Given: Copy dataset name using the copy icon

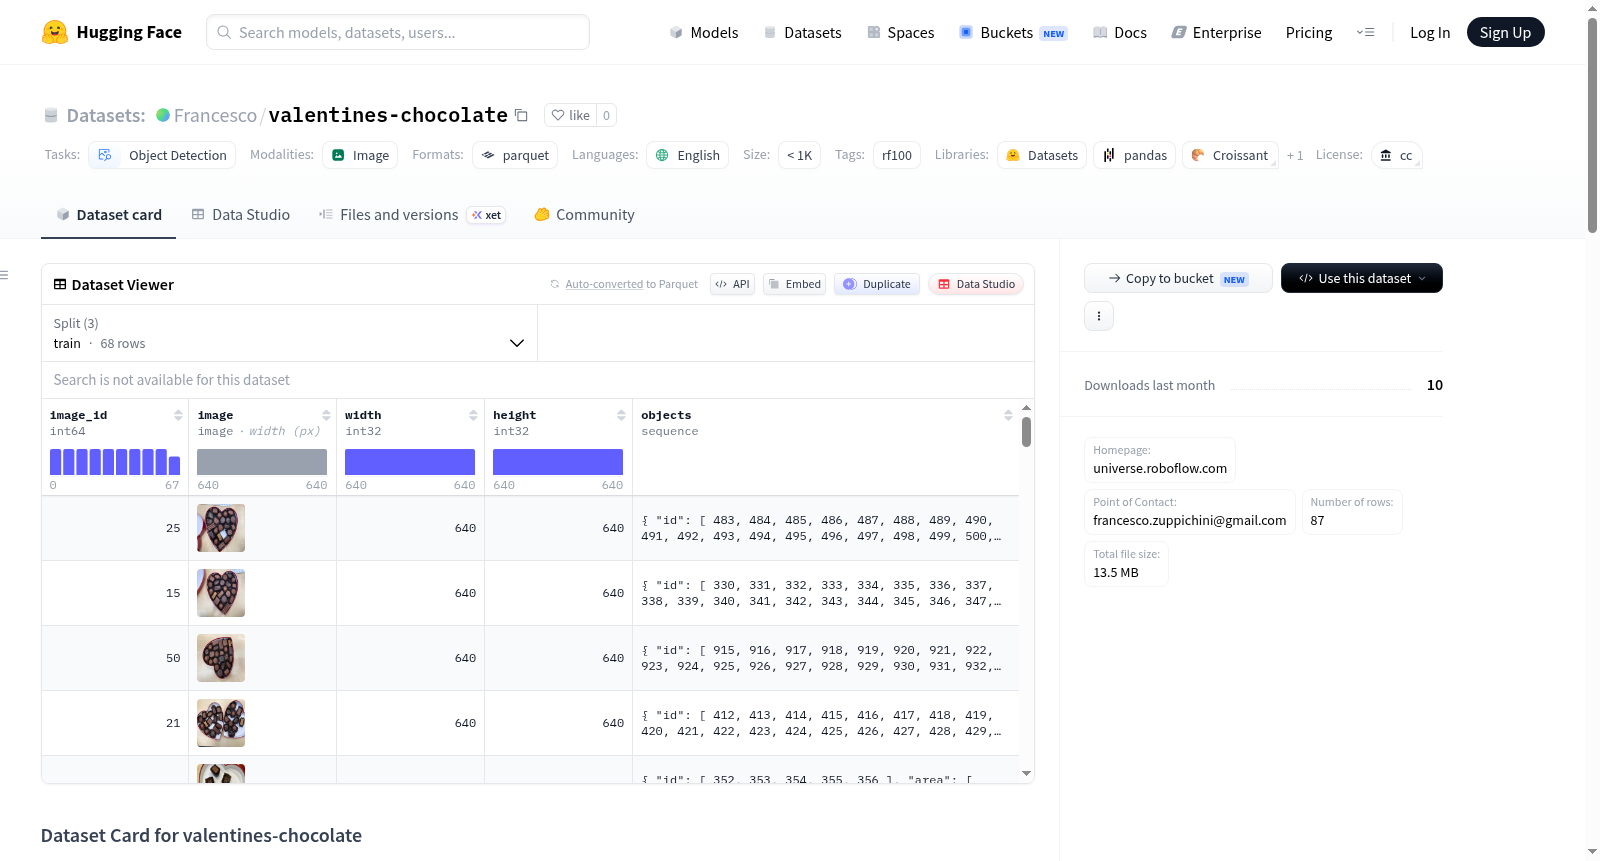Looking at the screenshot, I should (x=521, y=115).
